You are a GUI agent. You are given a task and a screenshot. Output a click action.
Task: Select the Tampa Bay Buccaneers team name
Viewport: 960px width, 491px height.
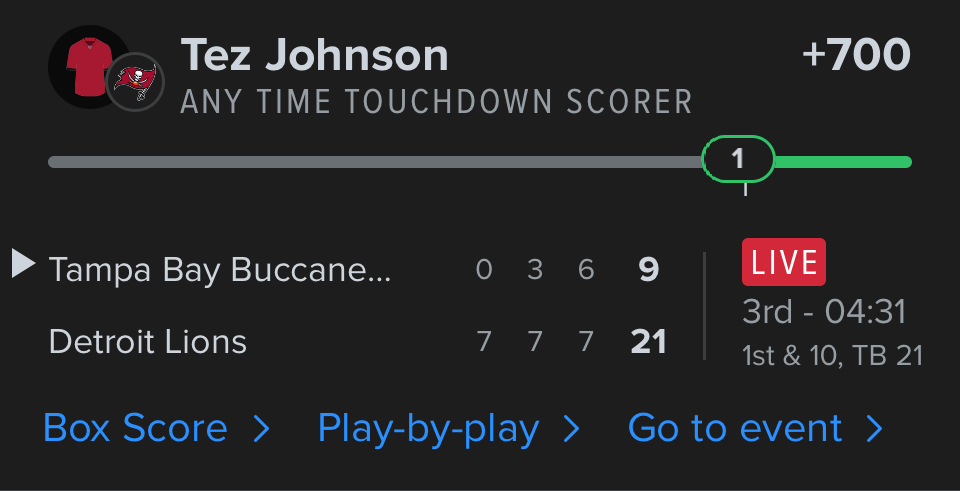(221, 270)
